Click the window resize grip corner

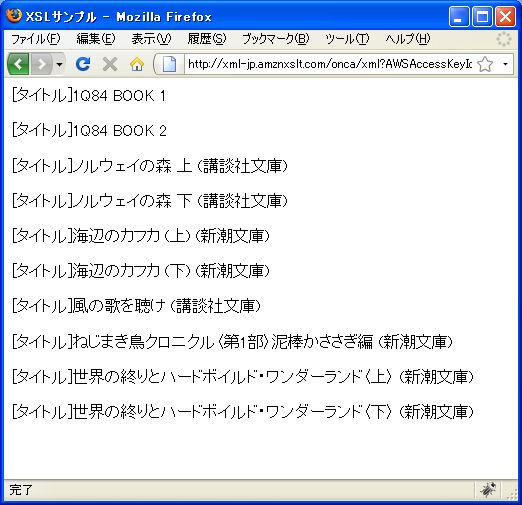[512, 494]
